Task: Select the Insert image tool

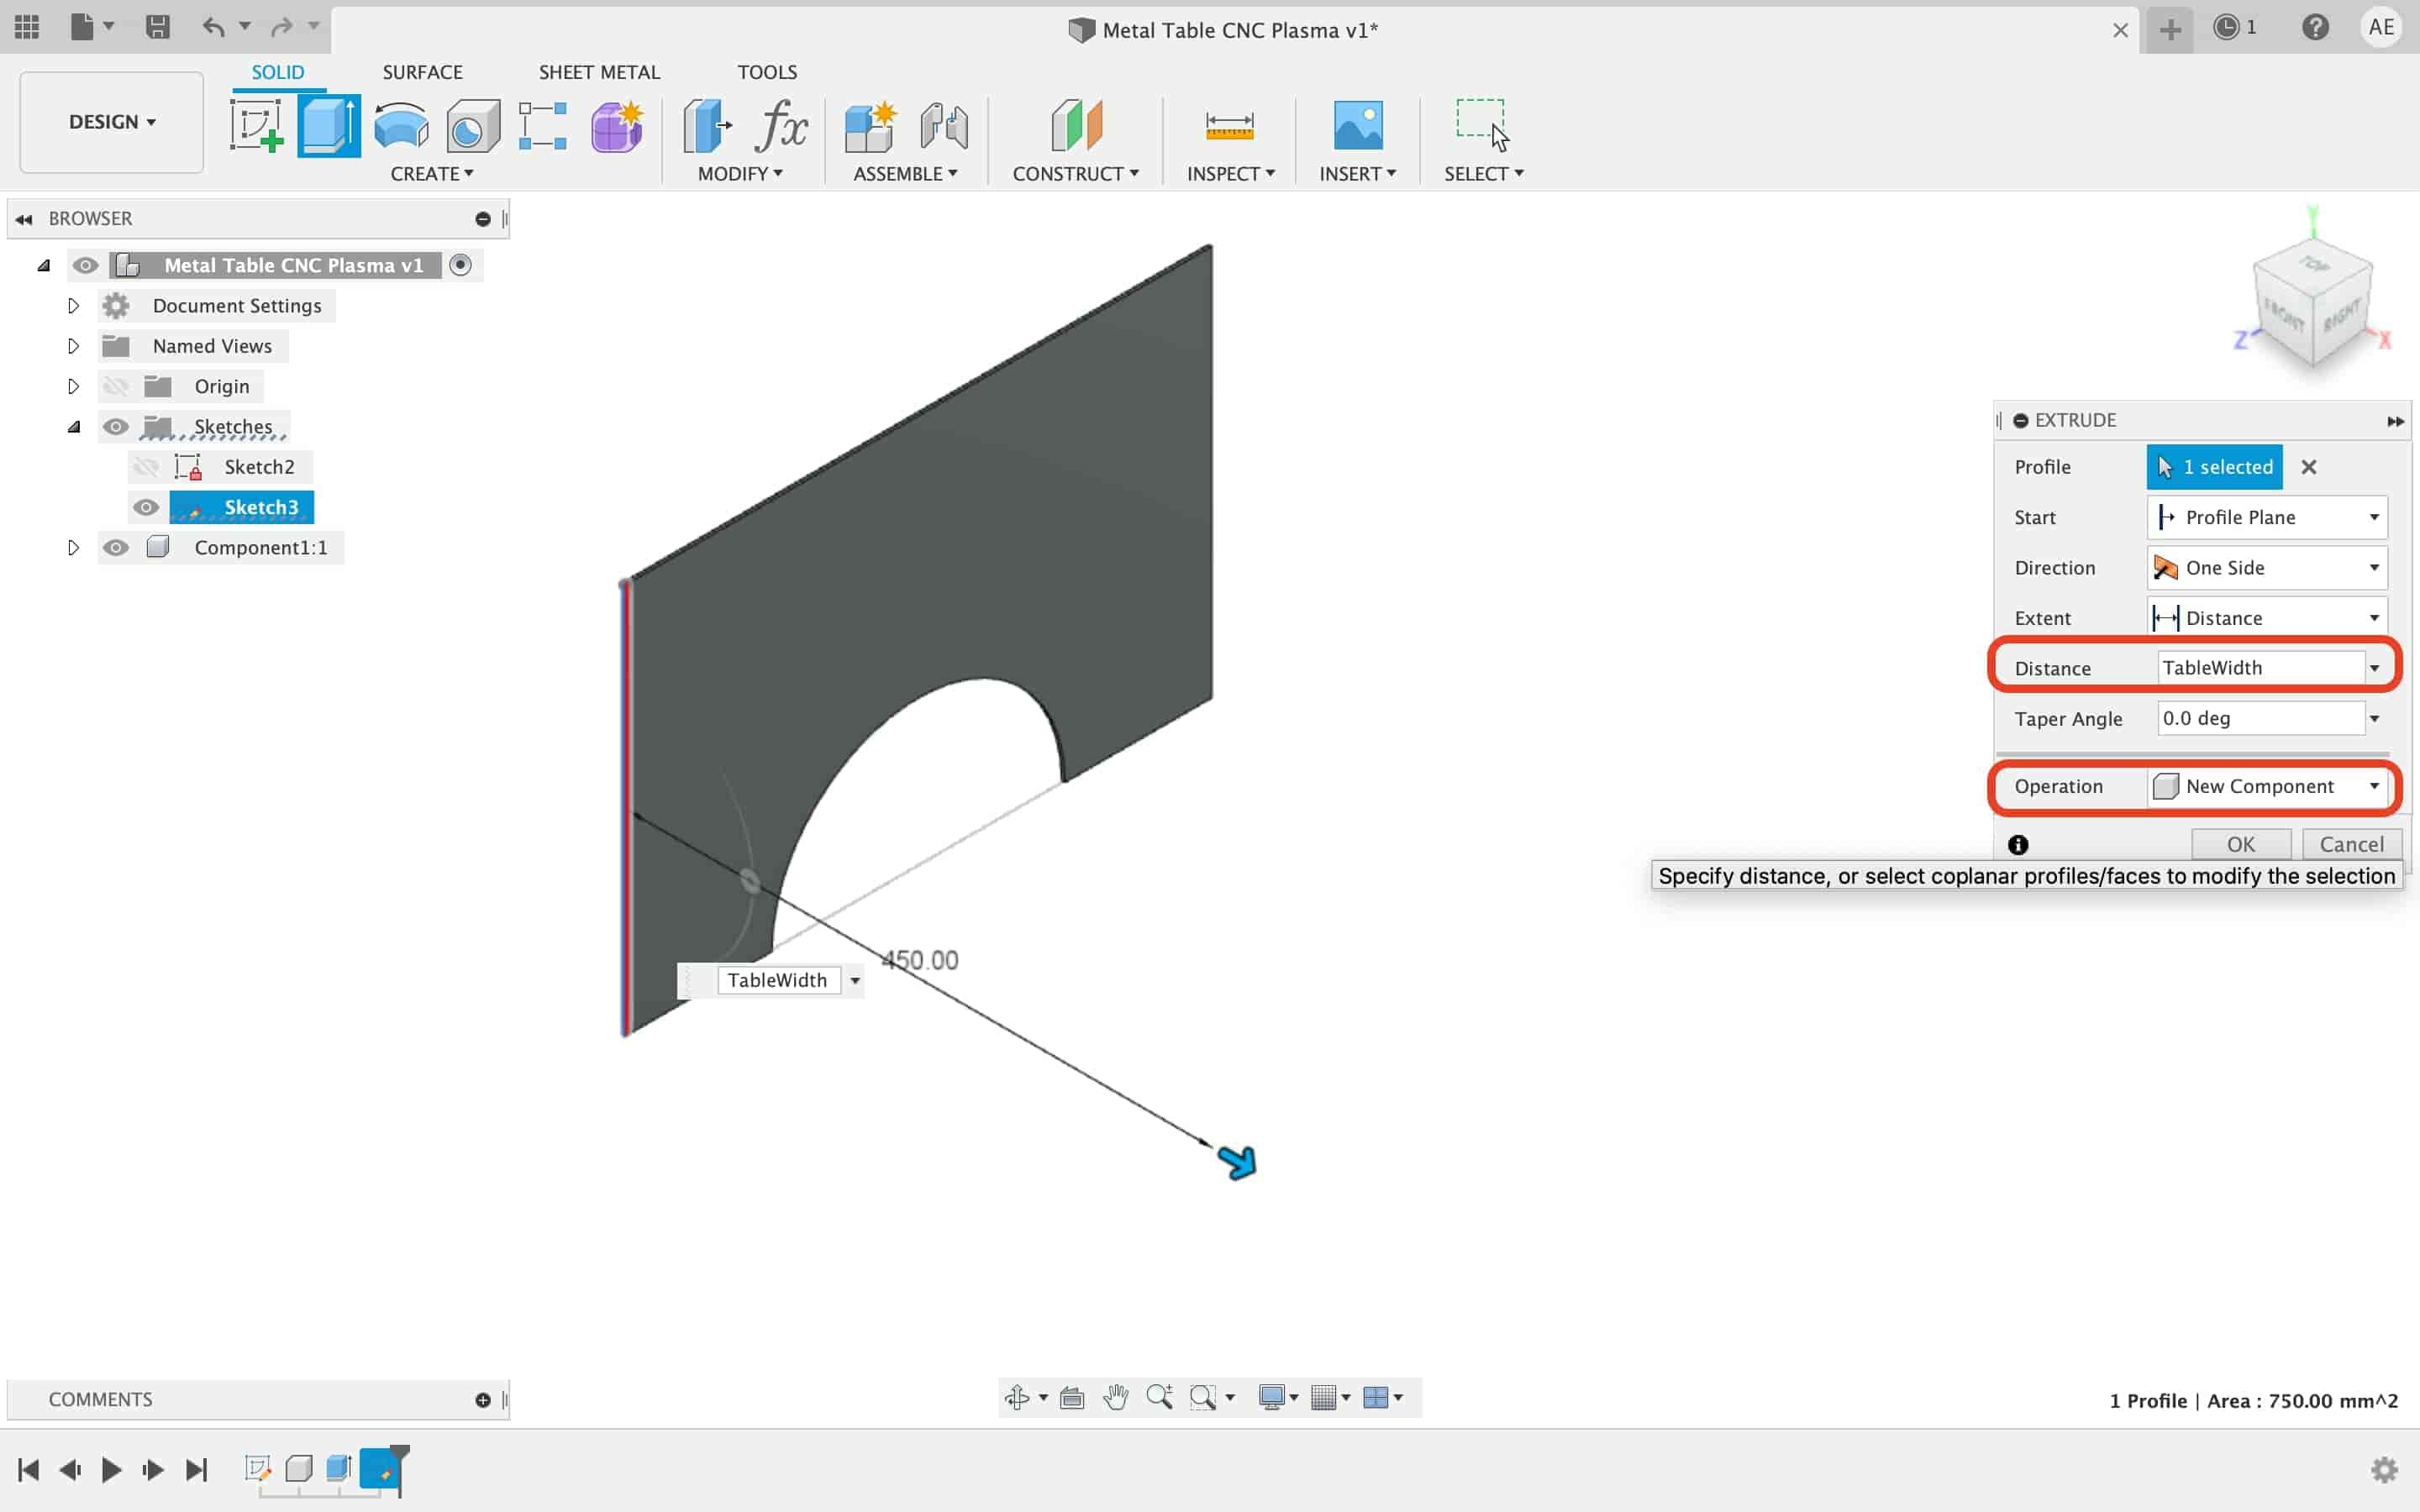Action: click(x=1358, y=126)
